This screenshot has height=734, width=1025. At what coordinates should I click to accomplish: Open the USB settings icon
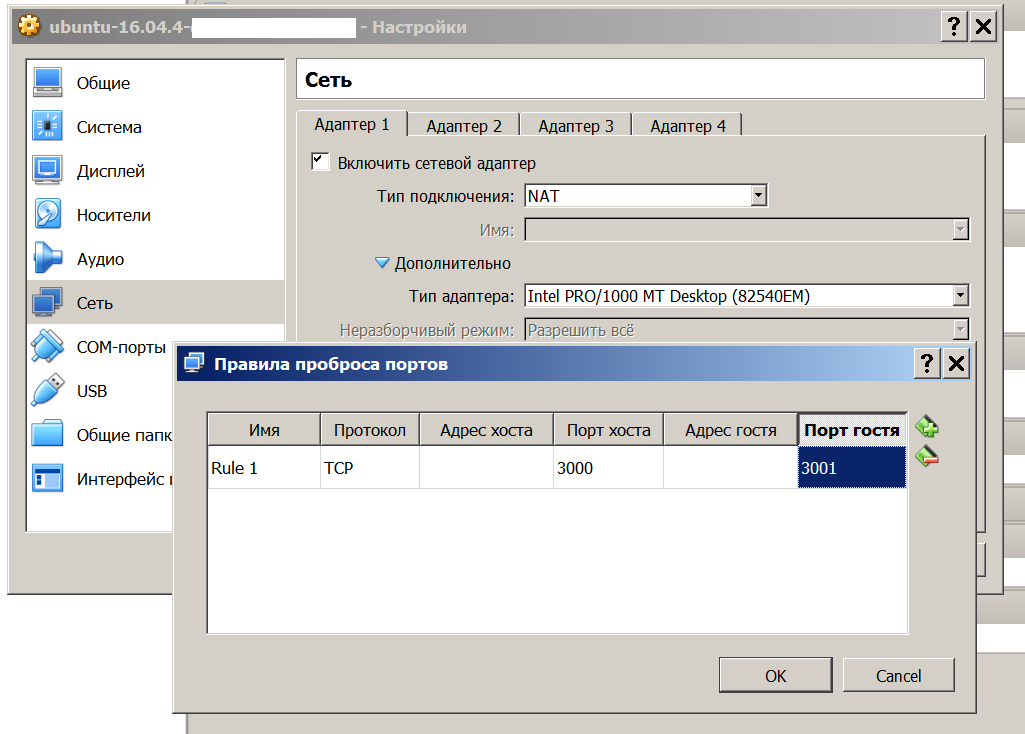pos(48,391)
